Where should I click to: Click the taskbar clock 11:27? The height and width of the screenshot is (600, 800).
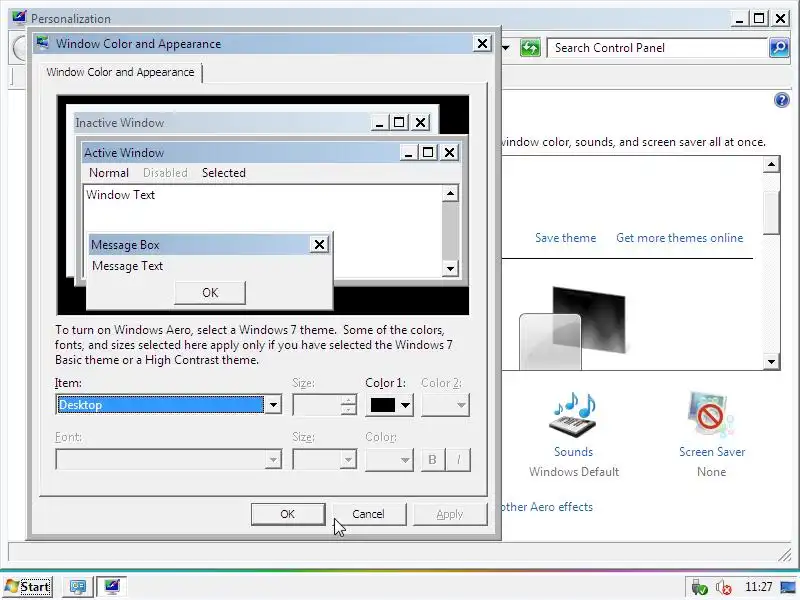coord(759,587)
